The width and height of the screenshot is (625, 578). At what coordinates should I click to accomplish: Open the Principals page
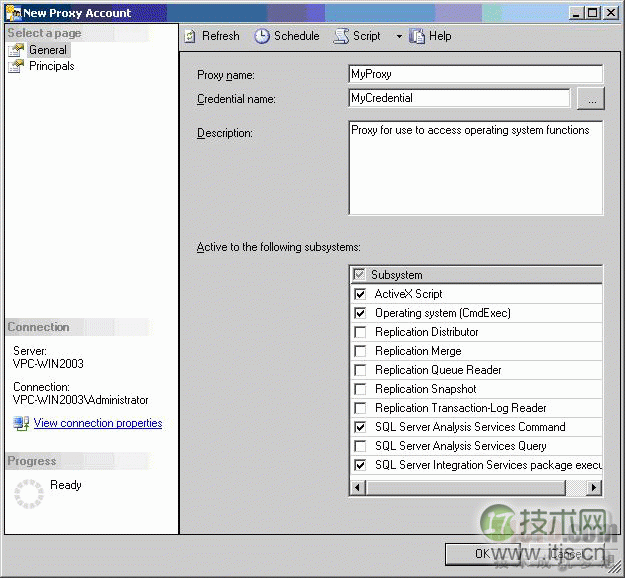(52, 66)
